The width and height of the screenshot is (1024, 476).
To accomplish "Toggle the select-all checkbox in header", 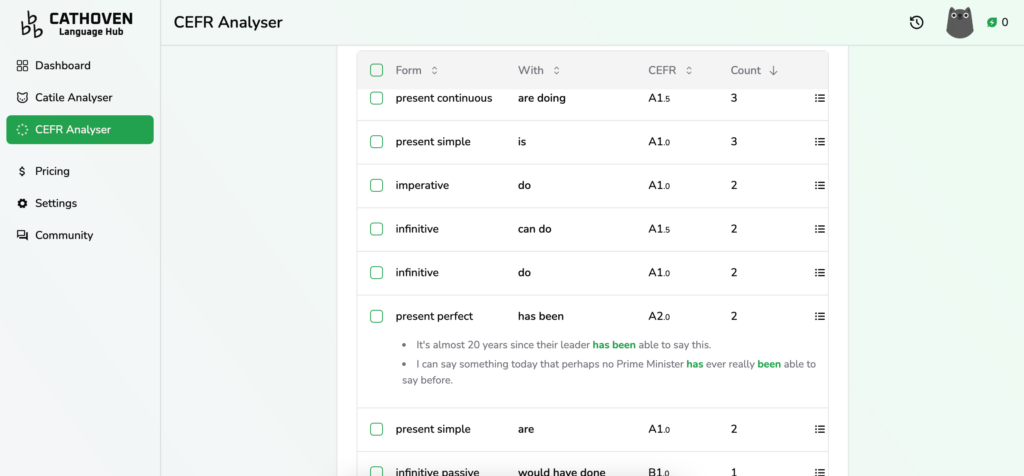I will pyautogui.click(x=376, y=70).
